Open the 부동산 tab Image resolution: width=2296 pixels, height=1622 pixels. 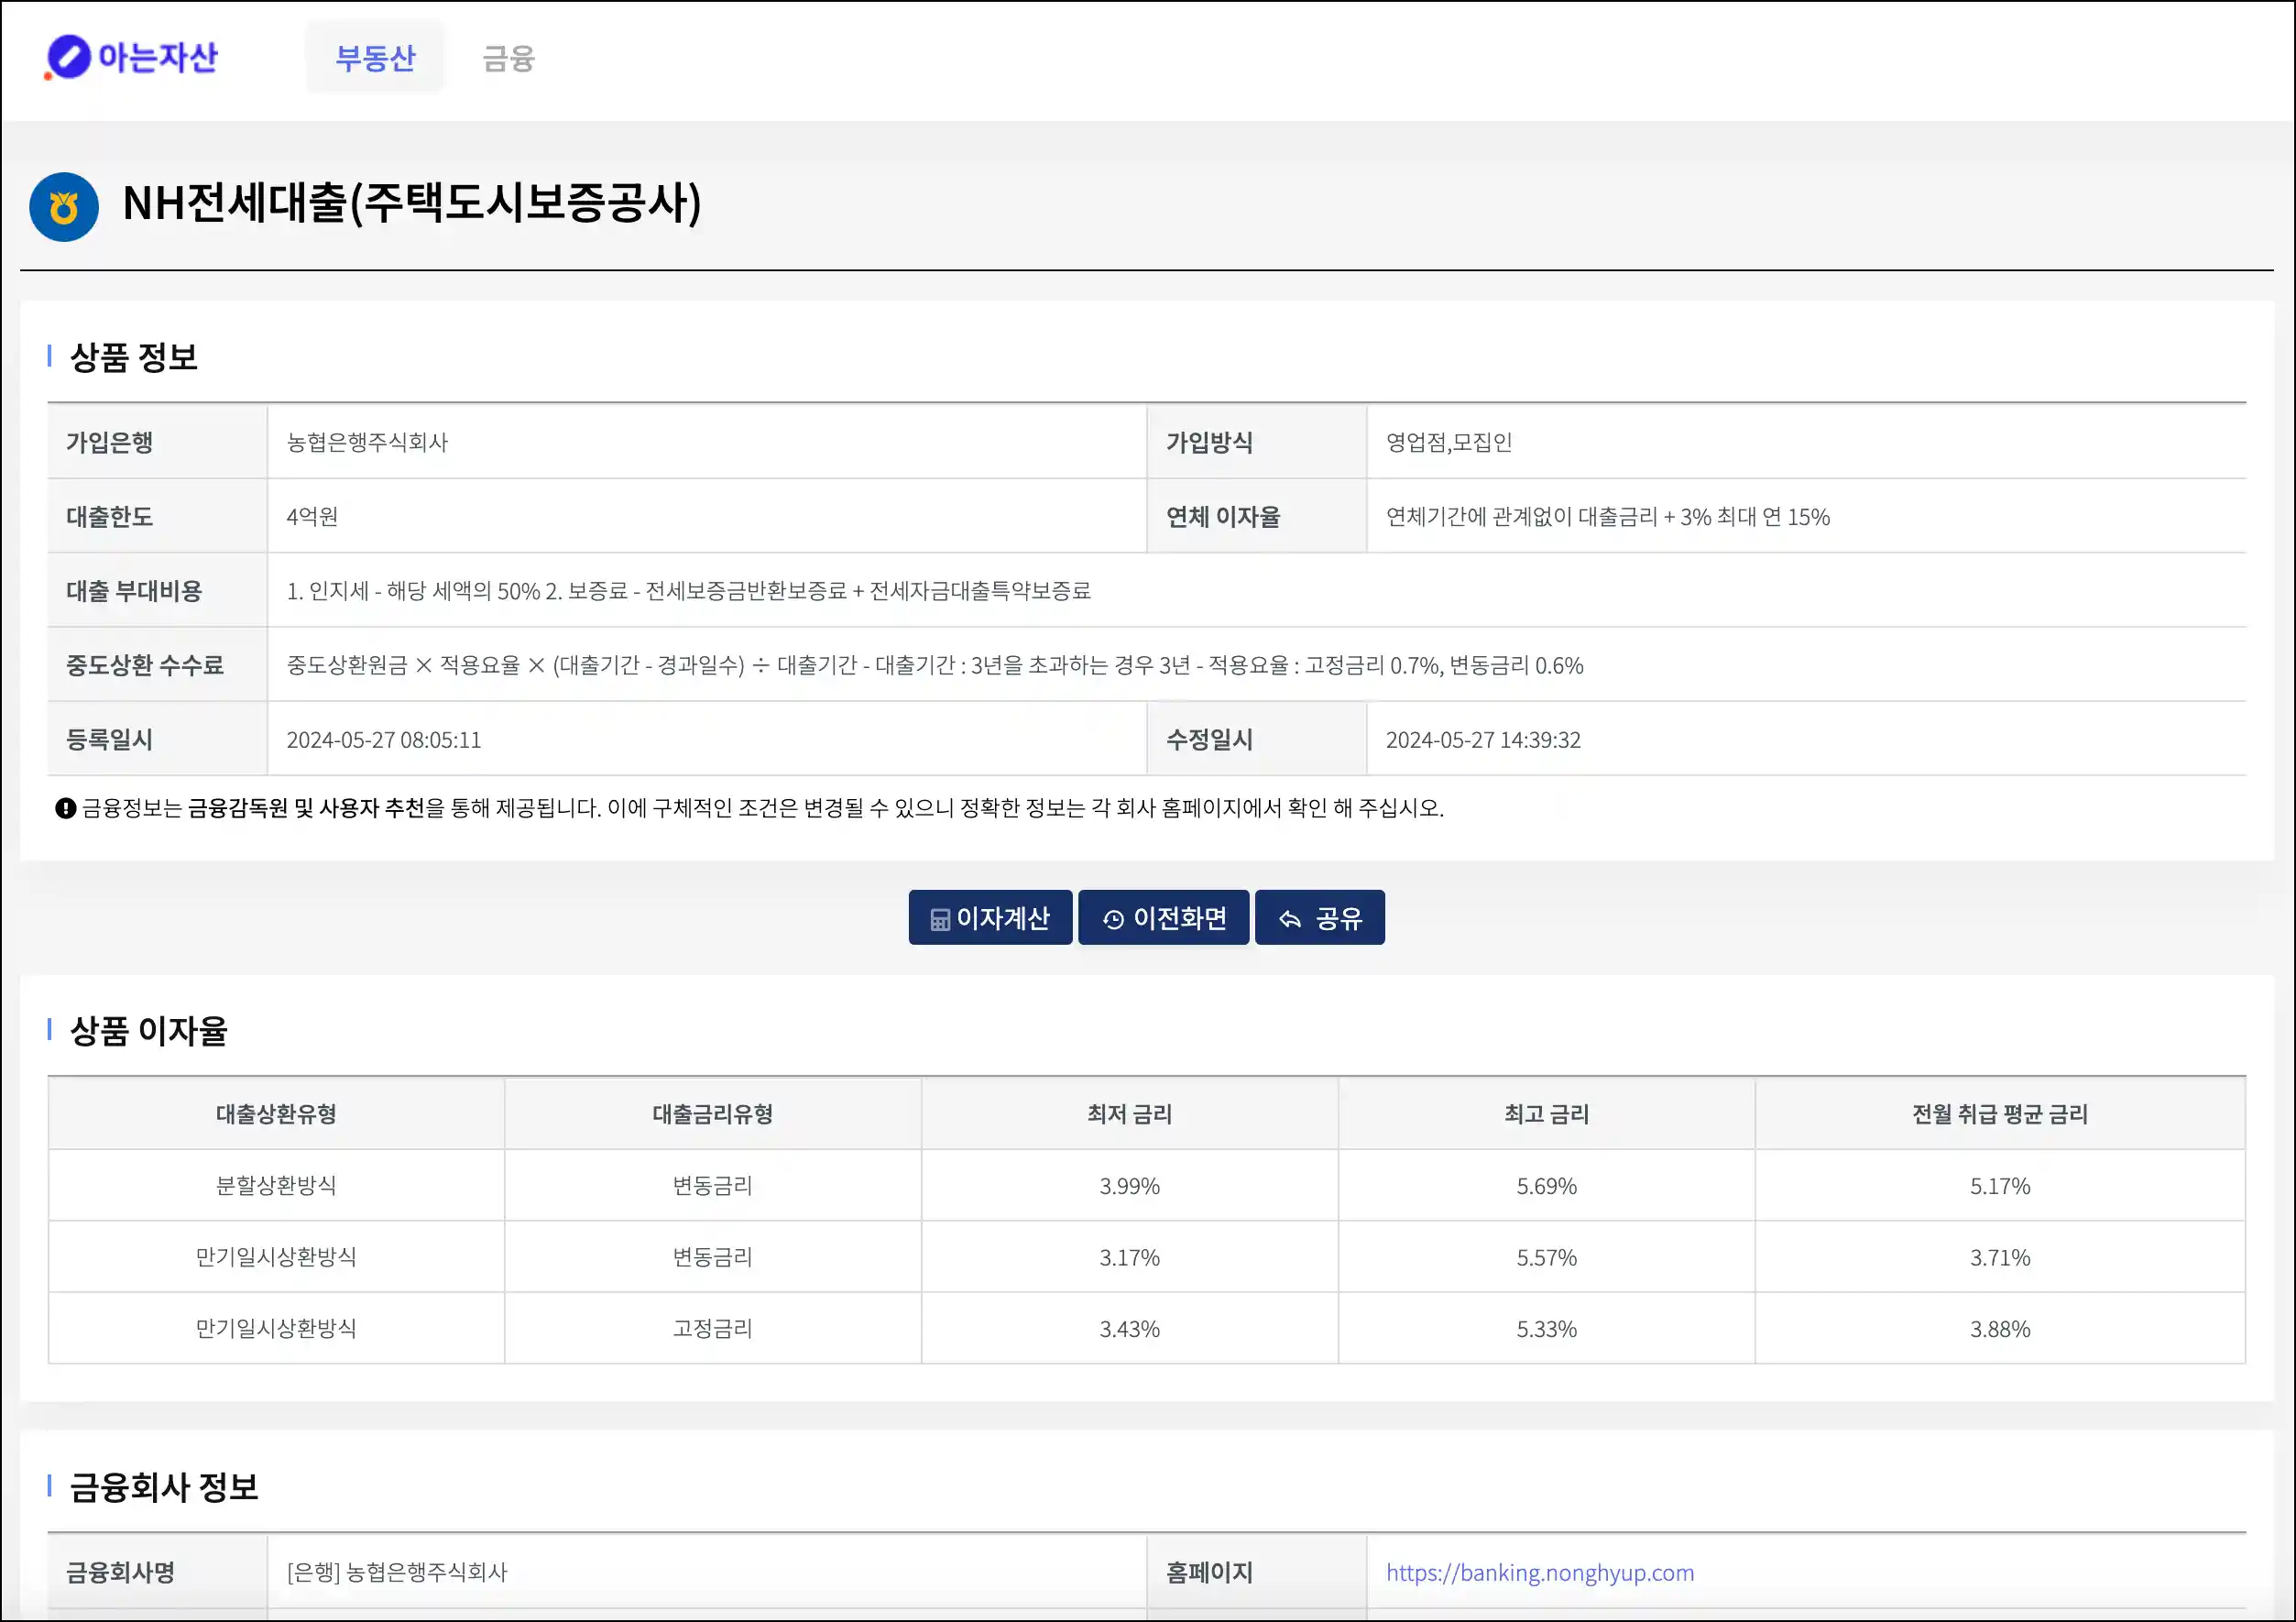coord(375,58)
